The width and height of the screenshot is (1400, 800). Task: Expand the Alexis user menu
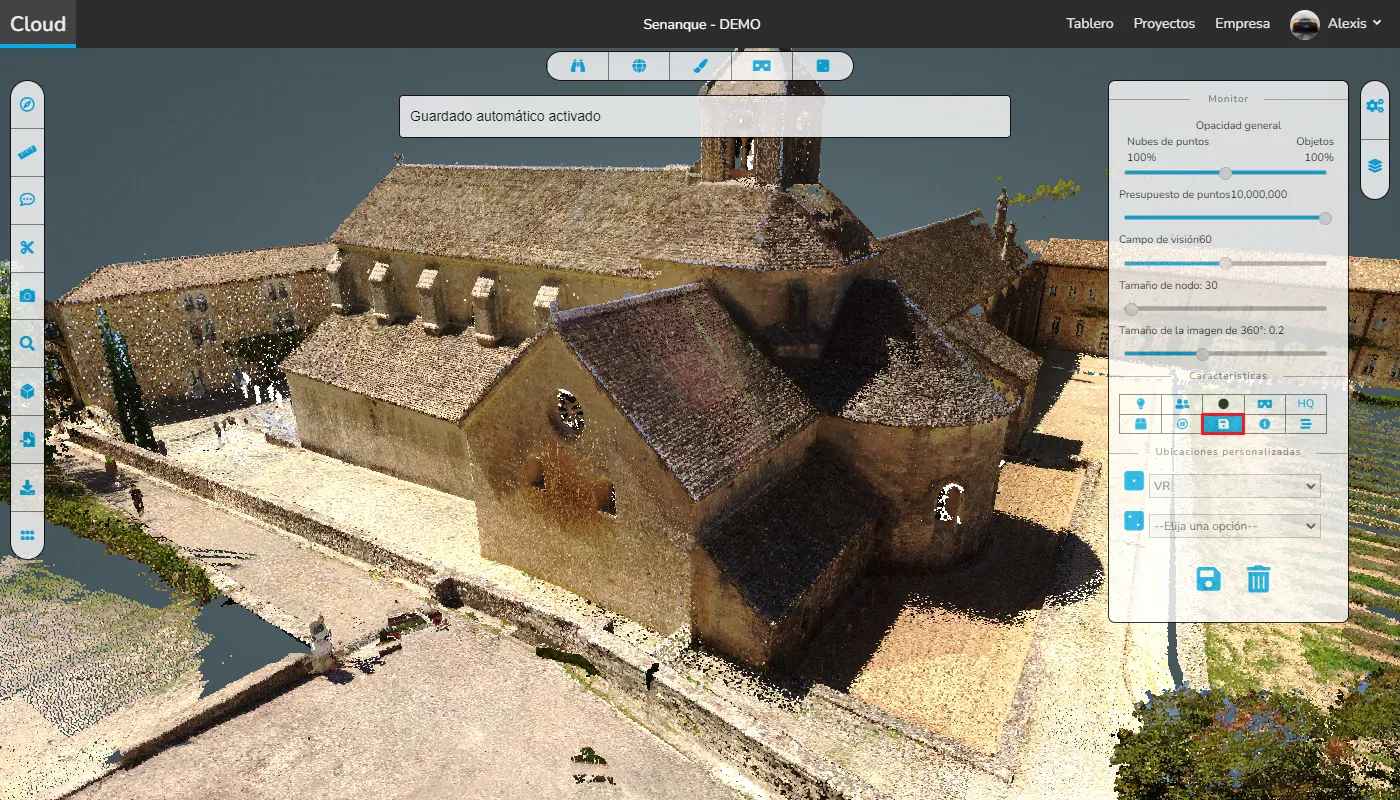1354,24
